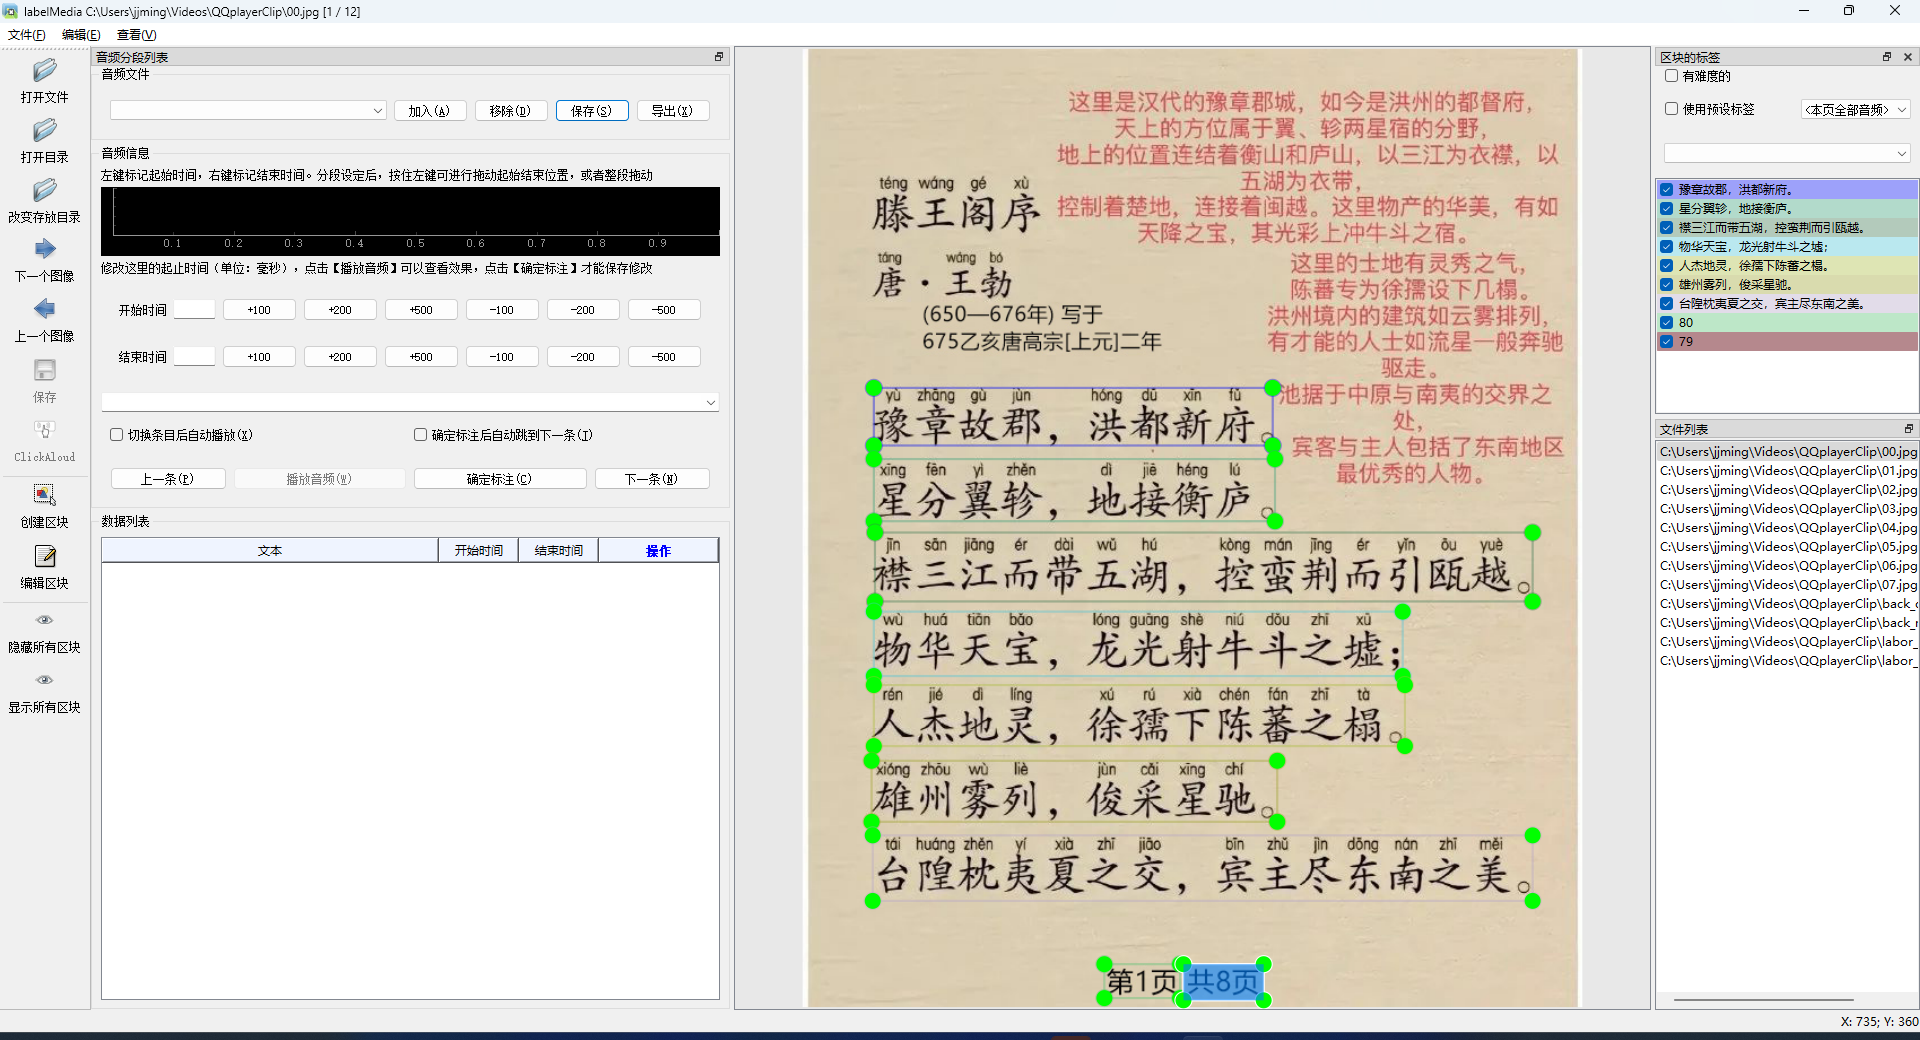Enable 切换条目后自动播放 checkbox

[x=116, y=435]
